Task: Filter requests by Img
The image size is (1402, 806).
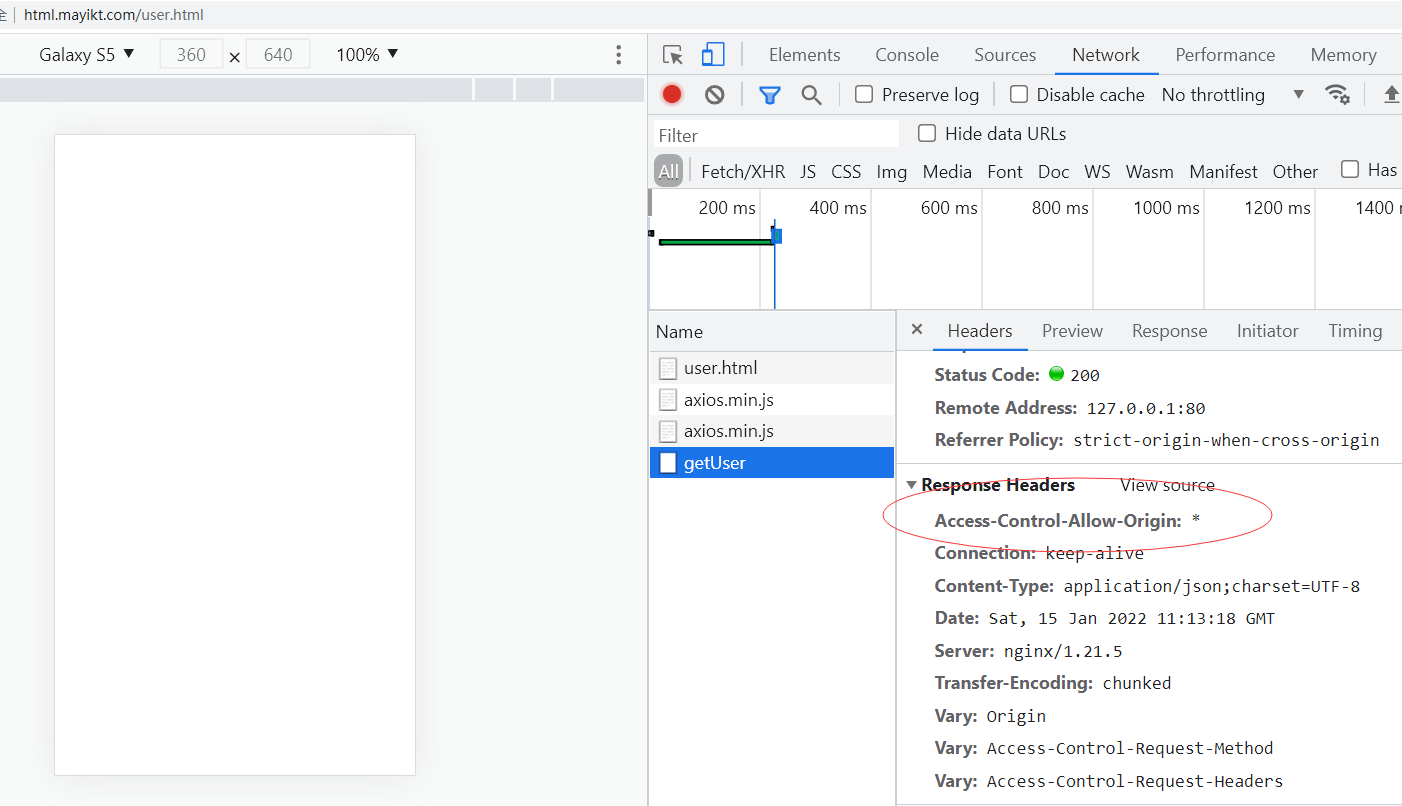Action: coord(892,172)
